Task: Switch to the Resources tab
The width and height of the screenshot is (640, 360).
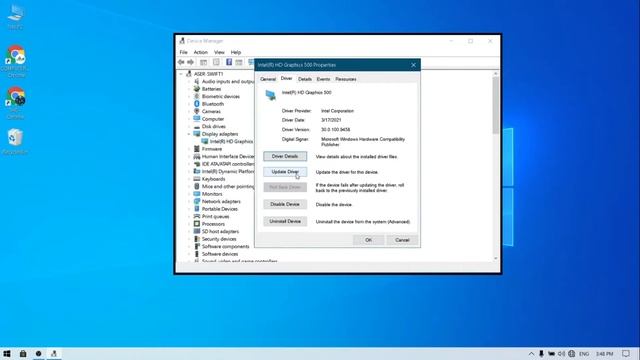Action: (346, 79)
